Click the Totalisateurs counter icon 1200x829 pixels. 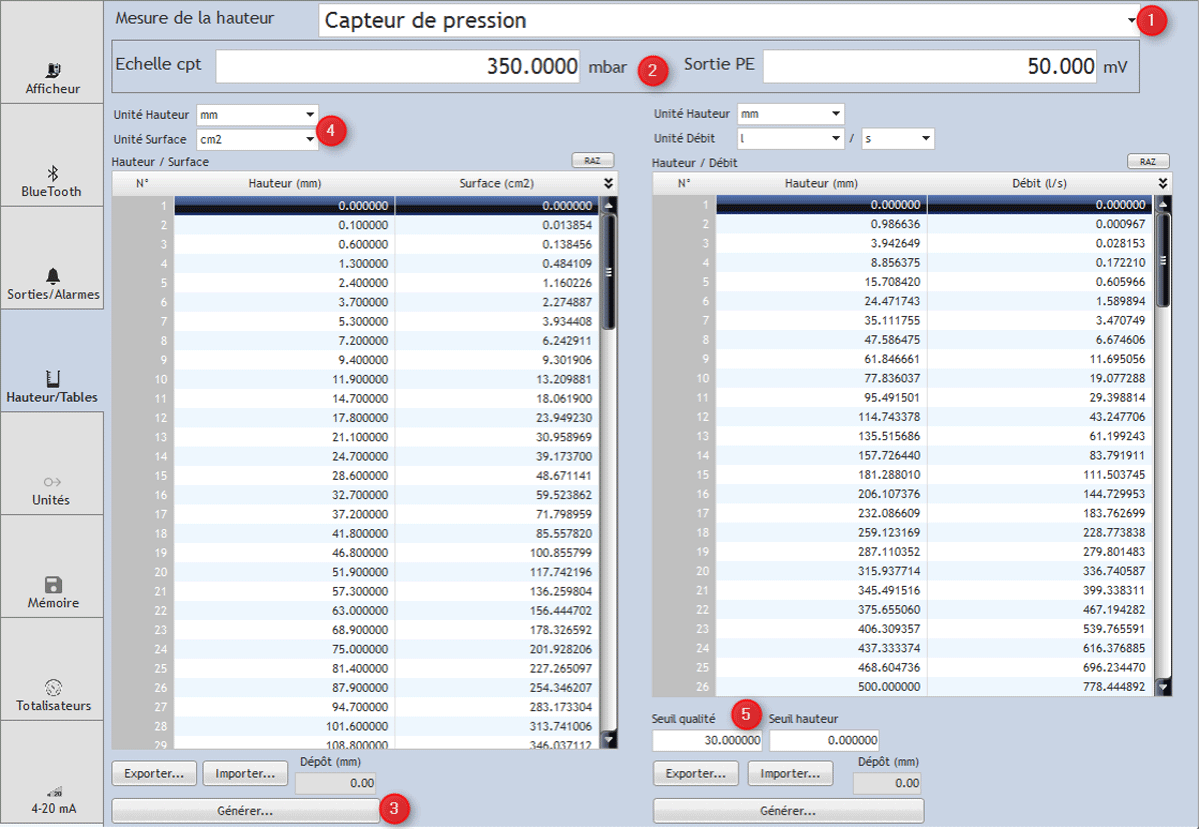point(53,687)
